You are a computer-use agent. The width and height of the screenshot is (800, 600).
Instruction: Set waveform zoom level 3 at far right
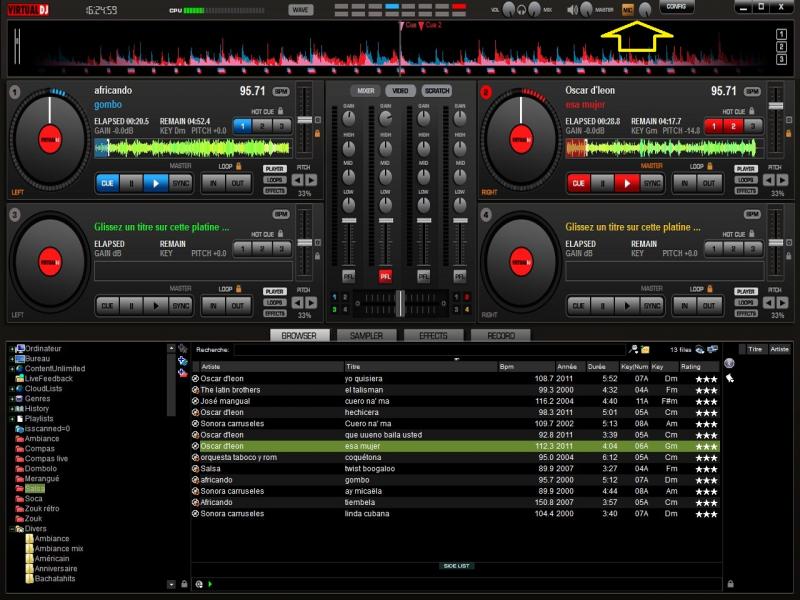[781, 60]
